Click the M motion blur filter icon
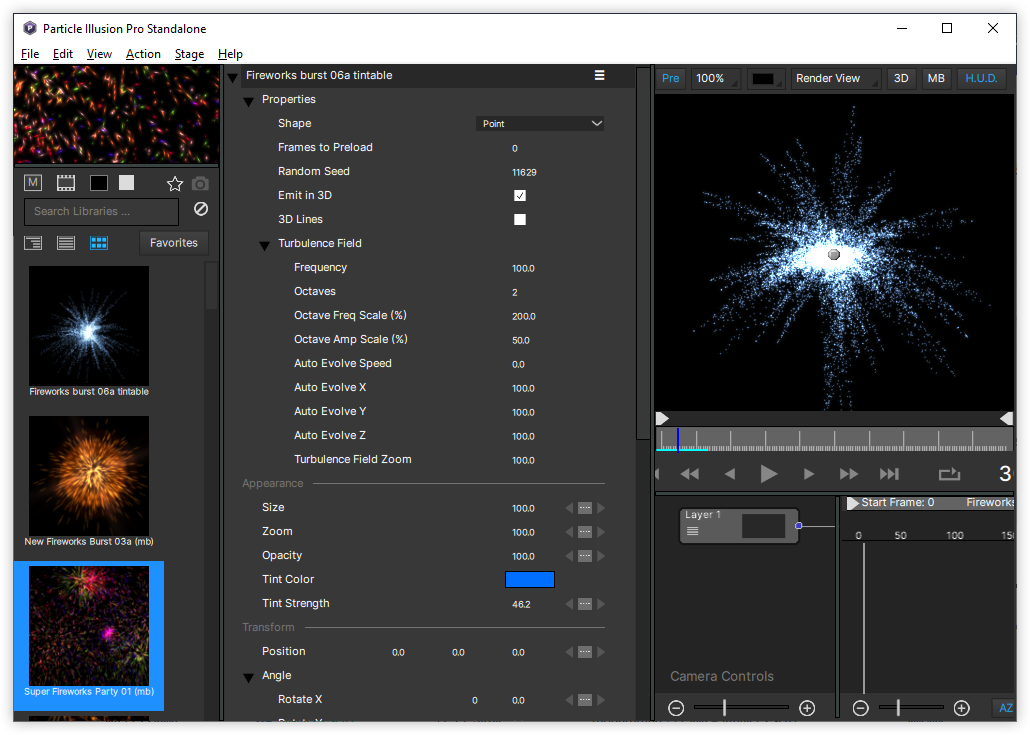The height and width of the screenshot is (735, 1030). (x=33, y=183)
